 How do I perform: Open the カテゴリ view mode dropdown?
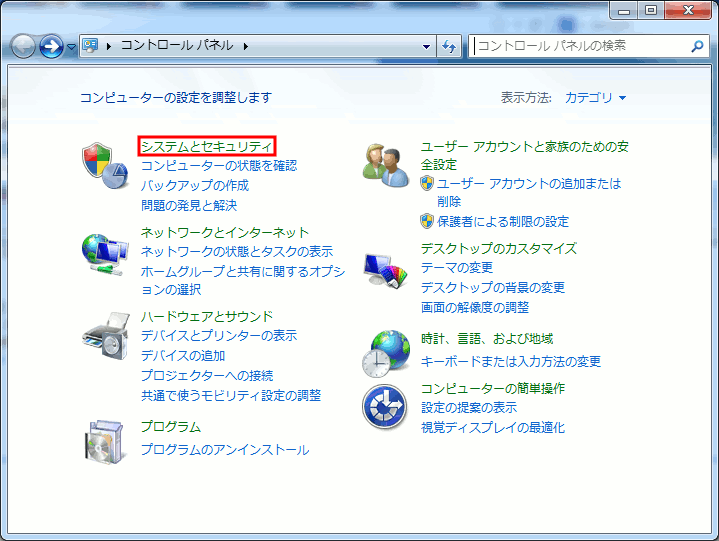point(595,98)
